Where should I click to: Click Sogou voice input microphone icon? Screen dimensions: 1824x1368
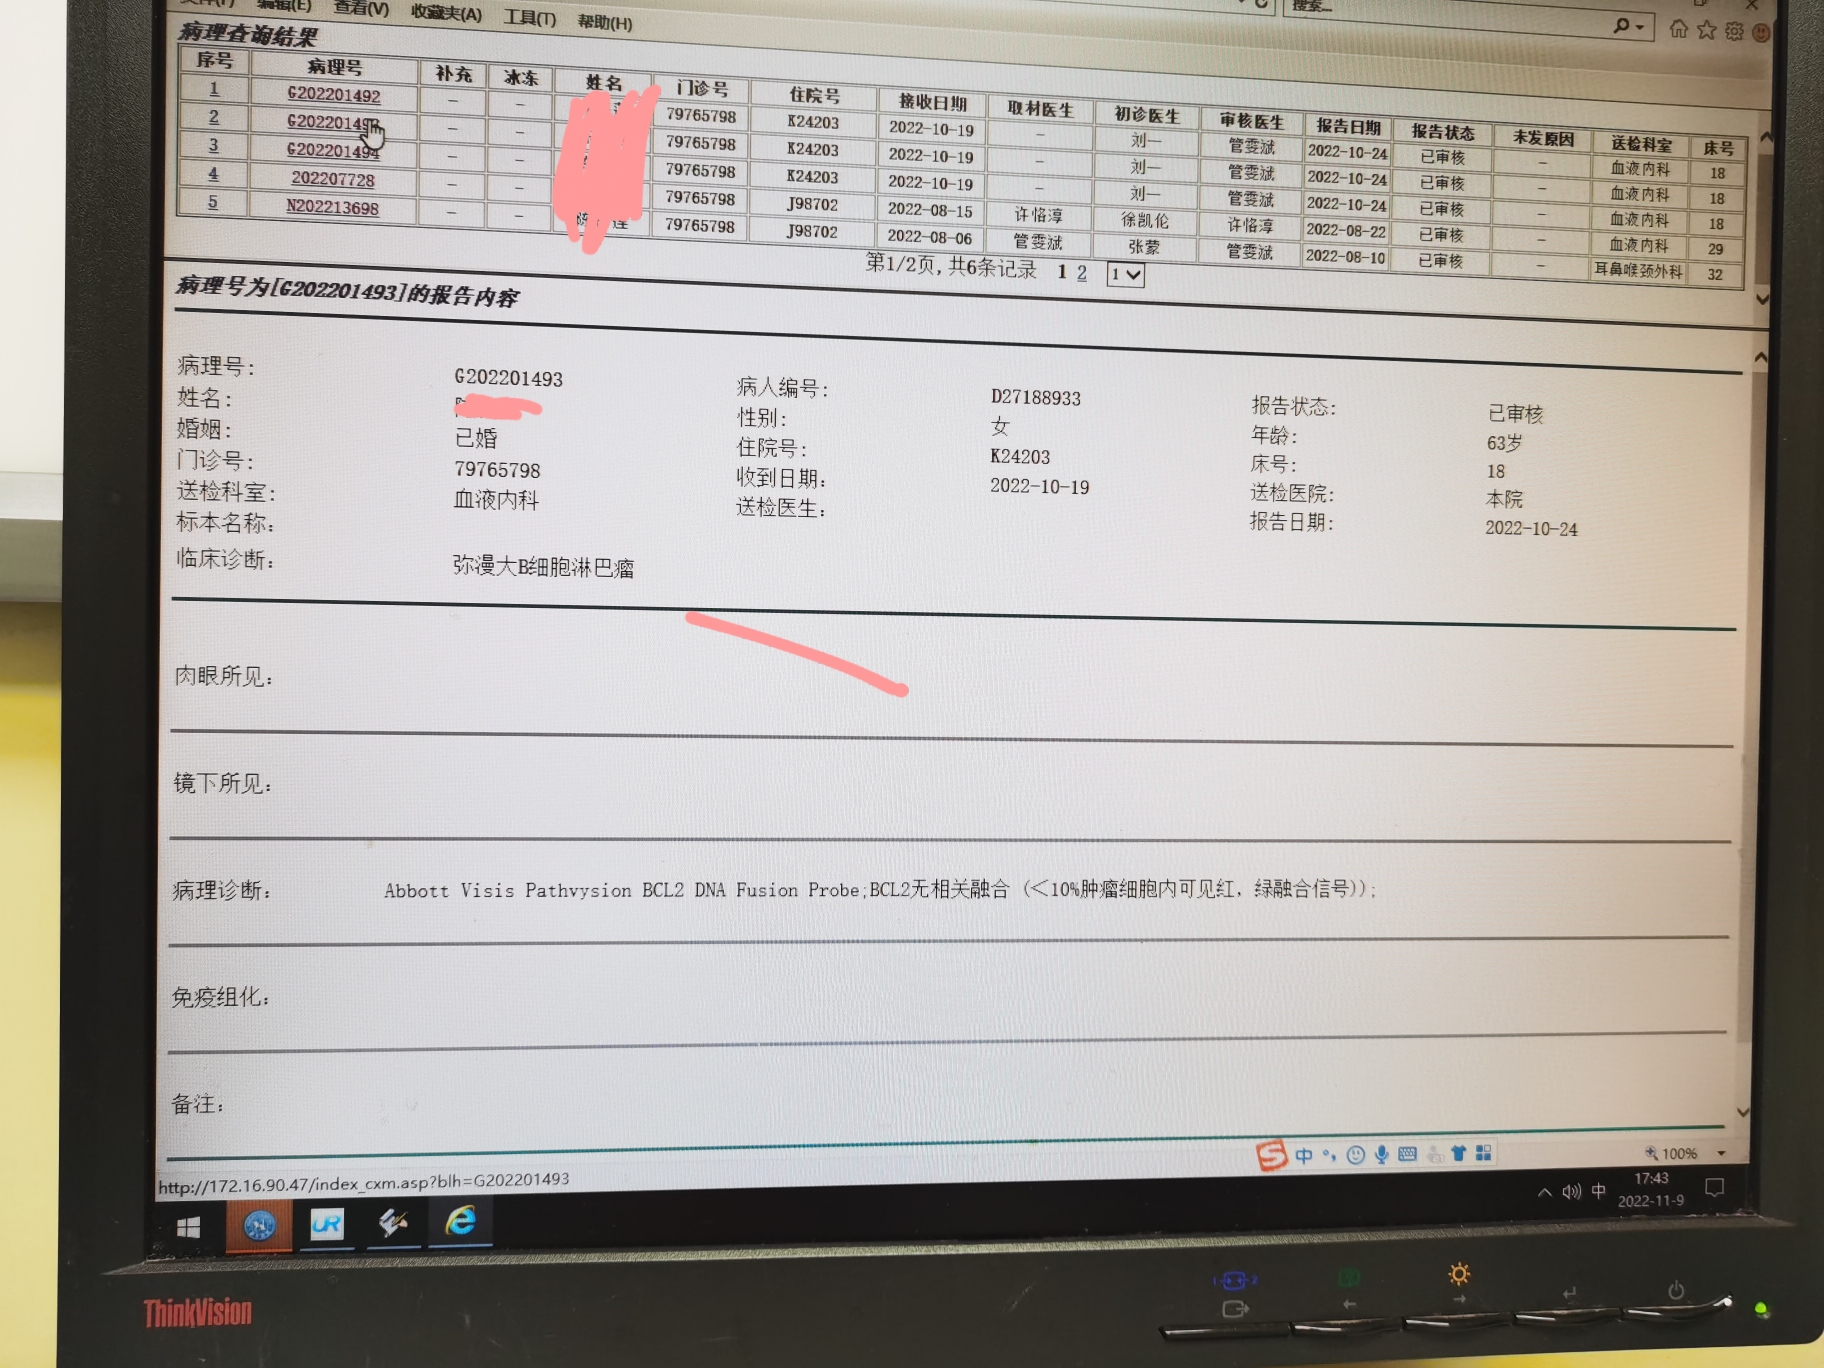tap(1381, 1154)
